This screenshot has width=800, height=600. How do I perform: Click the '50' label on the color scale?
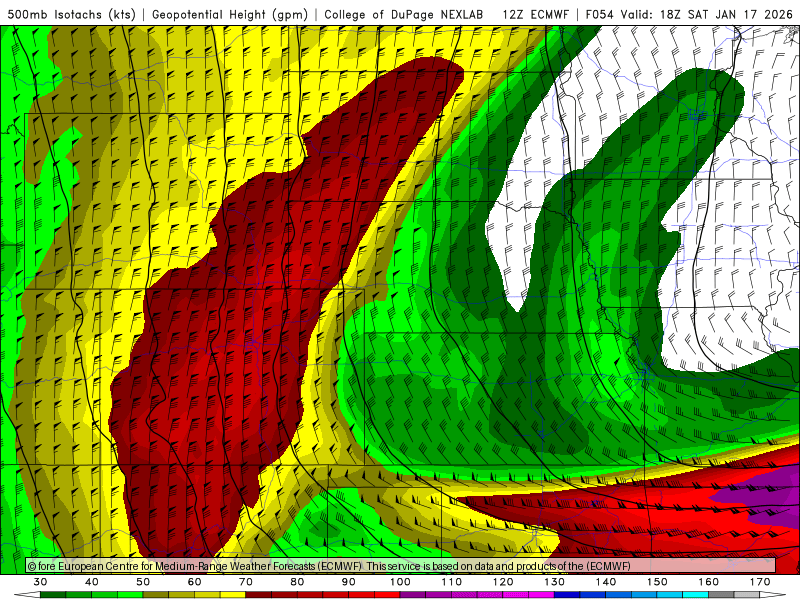(x=143, y=582)
